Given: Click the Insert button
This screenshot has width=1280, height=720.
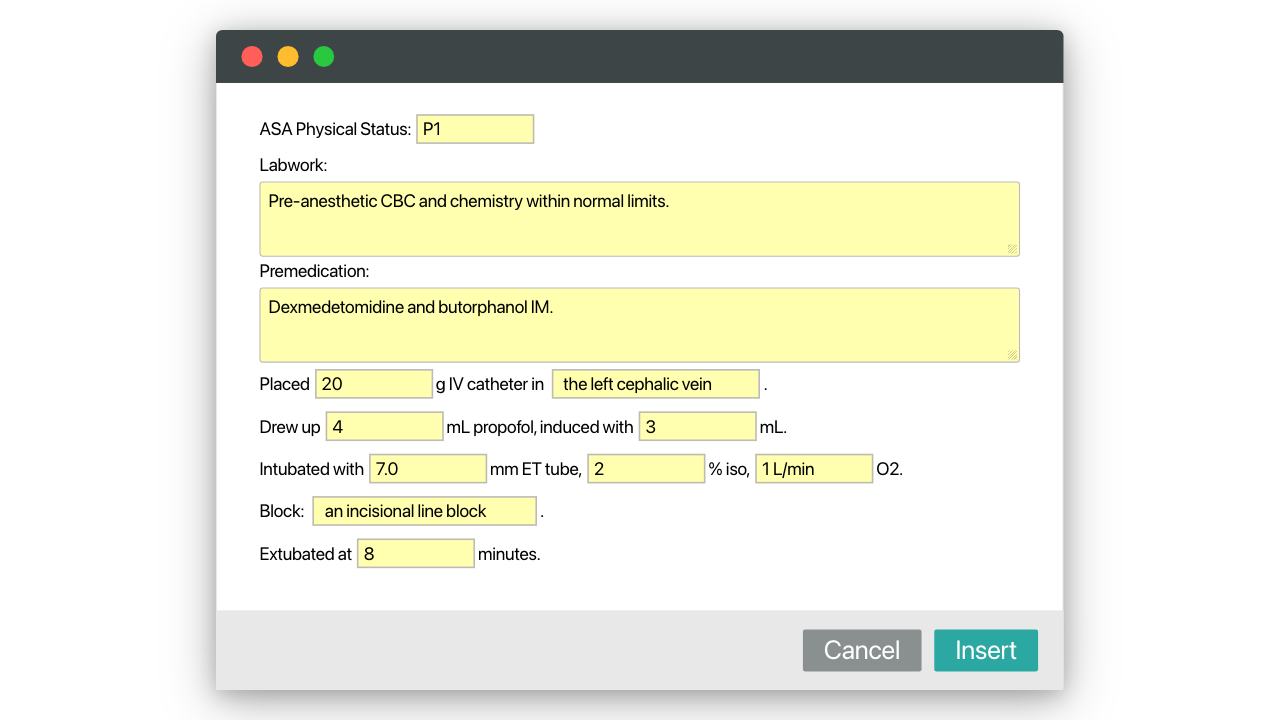Looking at the screenshot, I should pyautogui.click(x=986, y=650).
